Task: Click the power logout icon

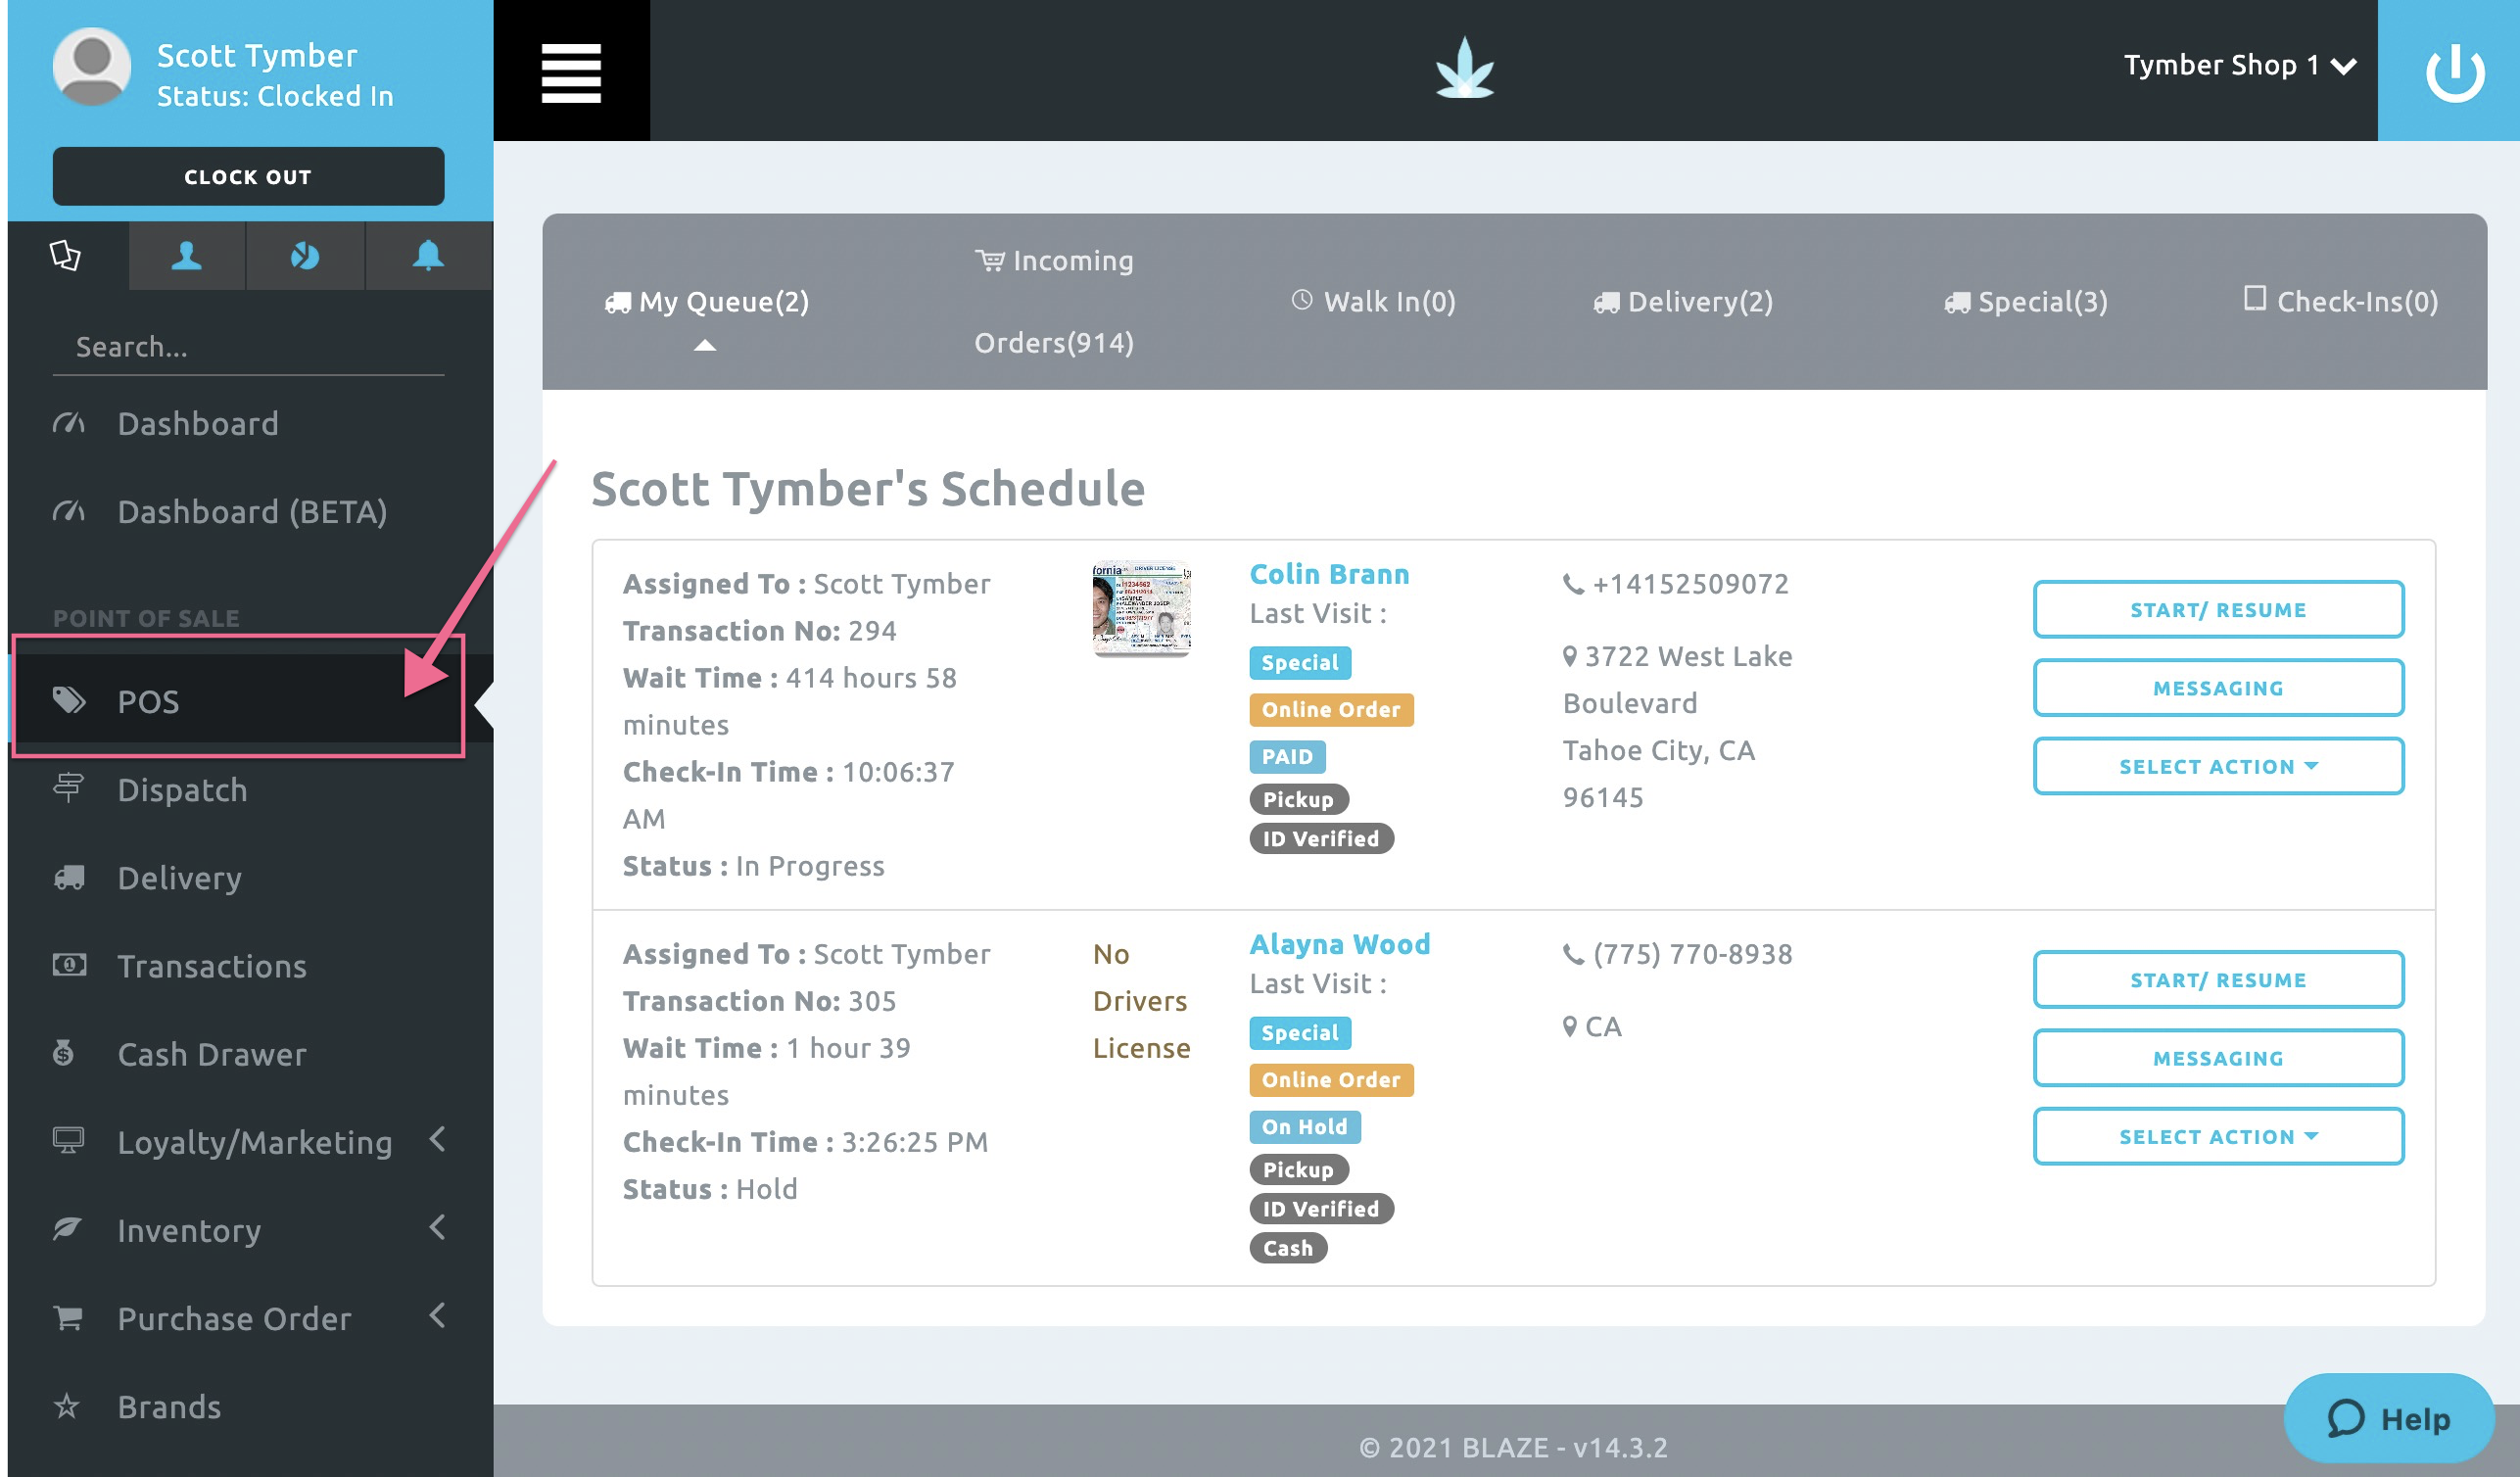Action: coord(2453,72)
